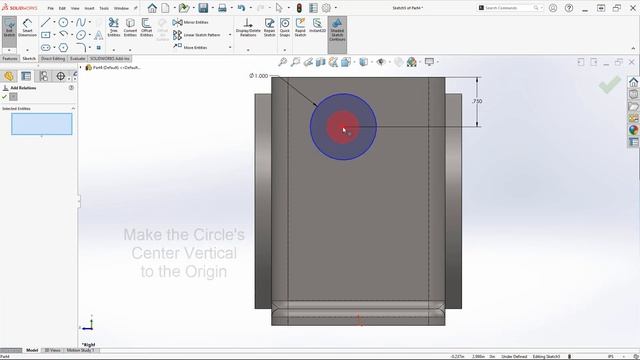Image resolution: width=640 pixels, height=360 pixels.
Task: Click Zoom to Area magnifier icon
Action: pos(296,62)
